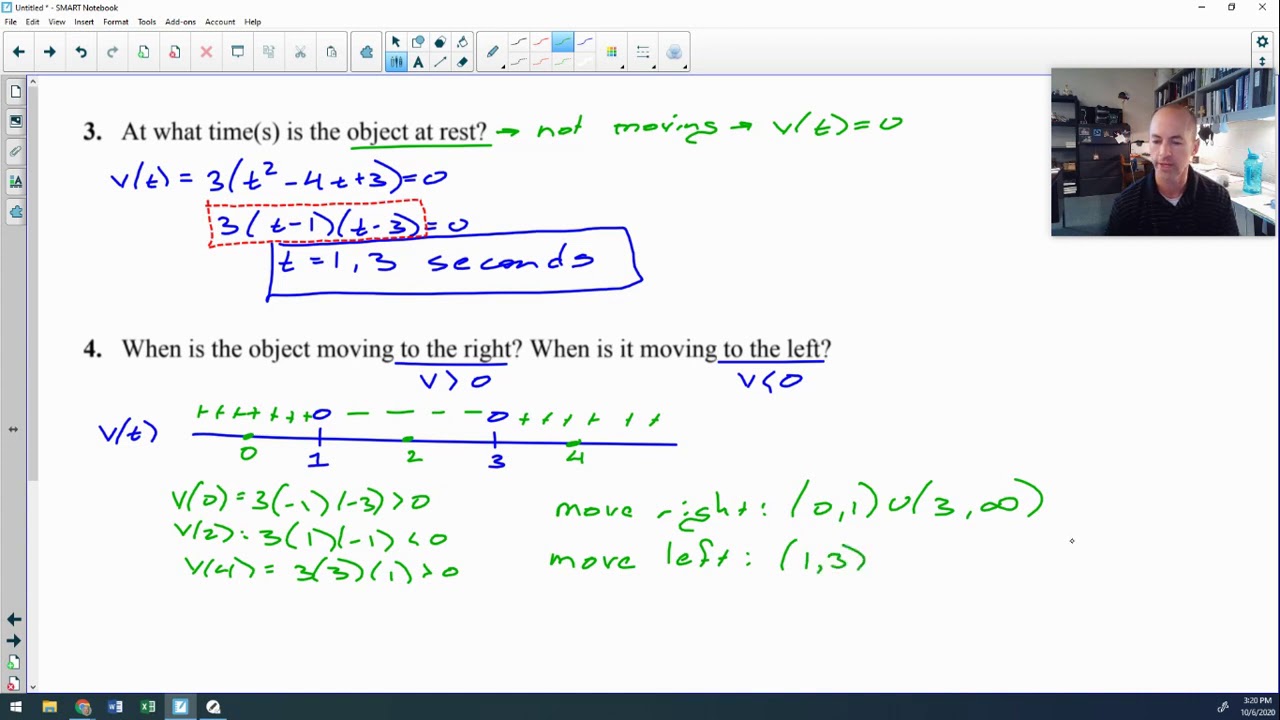Select the Text tool
Image resolution: width=1280 pixels, height=720 pixels.
click(418, 62)
